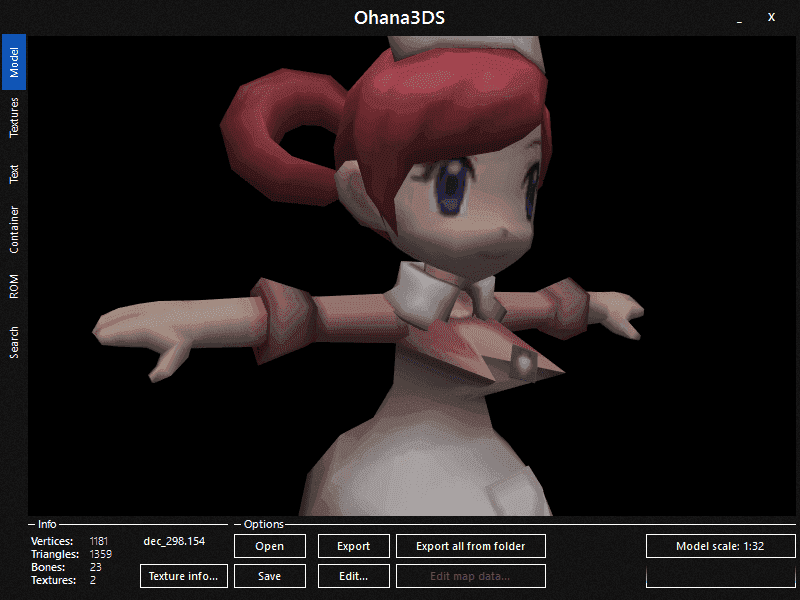
Task: Click the Vertices count 1181
Action: click(99, 541)
